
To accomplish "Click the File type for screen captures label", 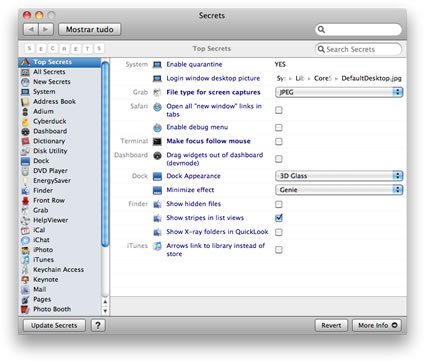I will [x=213, y=92].
